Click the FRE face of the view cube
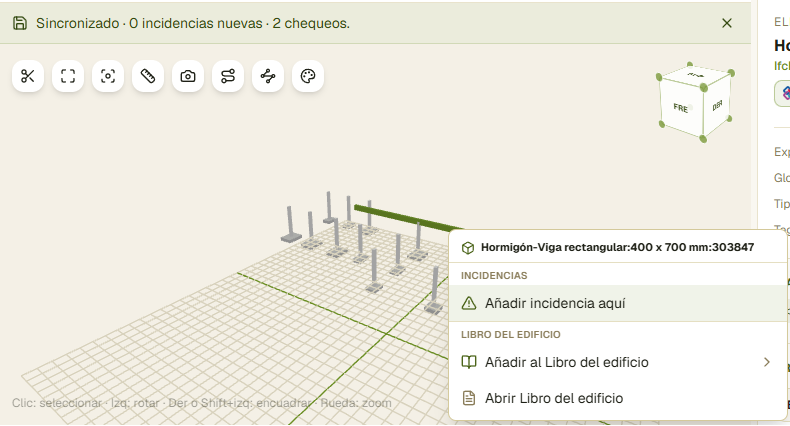 click(681, 108)
